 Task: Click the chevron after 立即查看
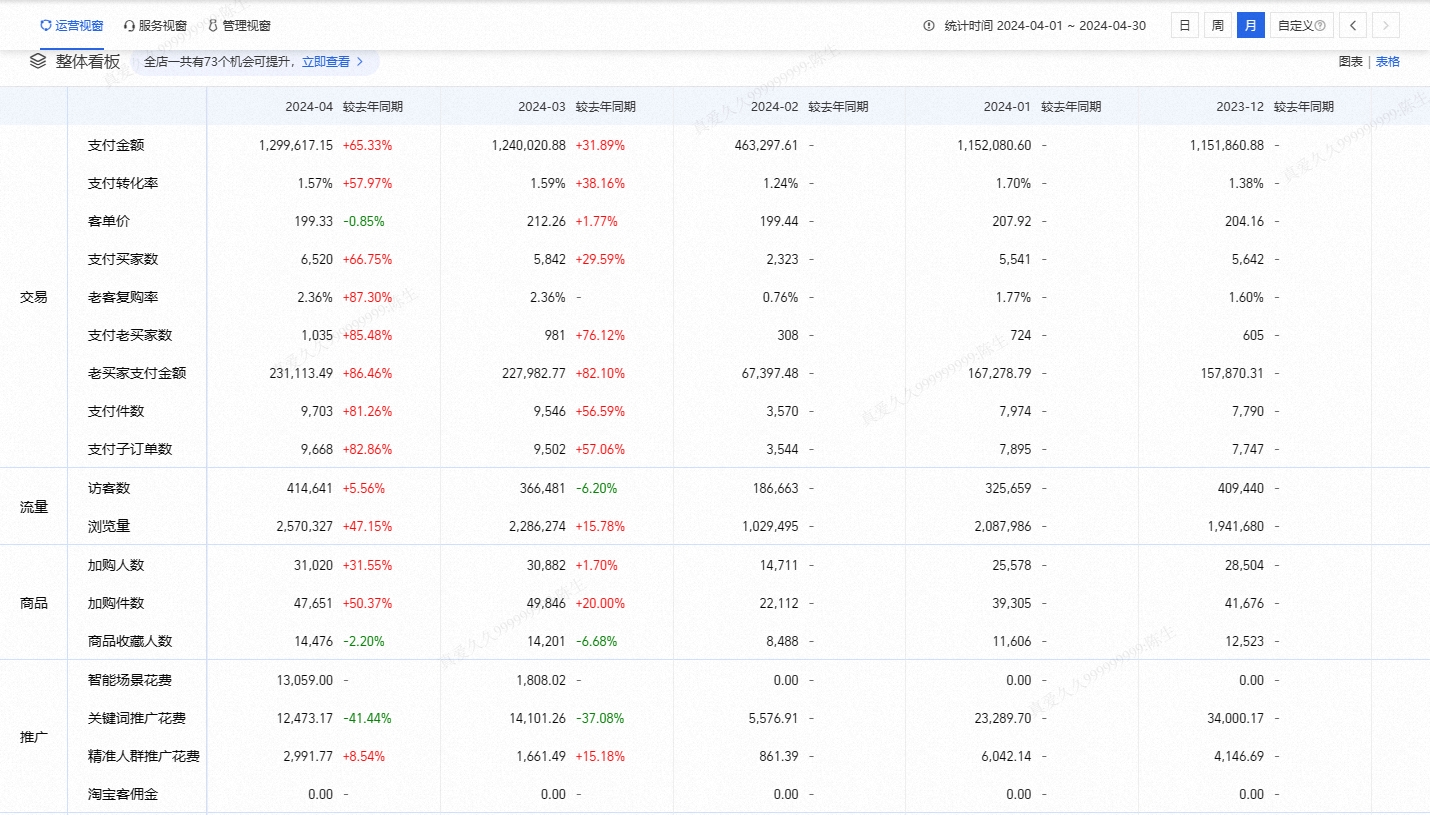[360, 62]
